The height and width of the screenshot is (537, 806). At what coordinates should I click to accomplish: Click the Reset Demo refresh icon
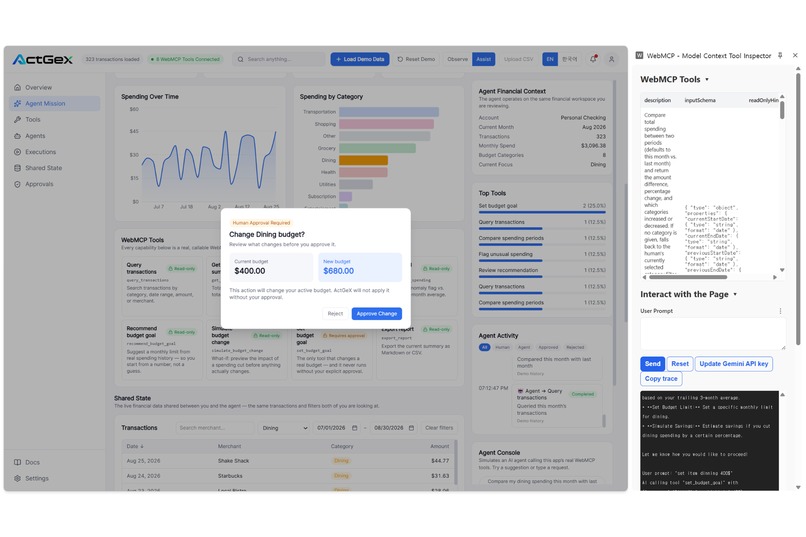point(400,59)
